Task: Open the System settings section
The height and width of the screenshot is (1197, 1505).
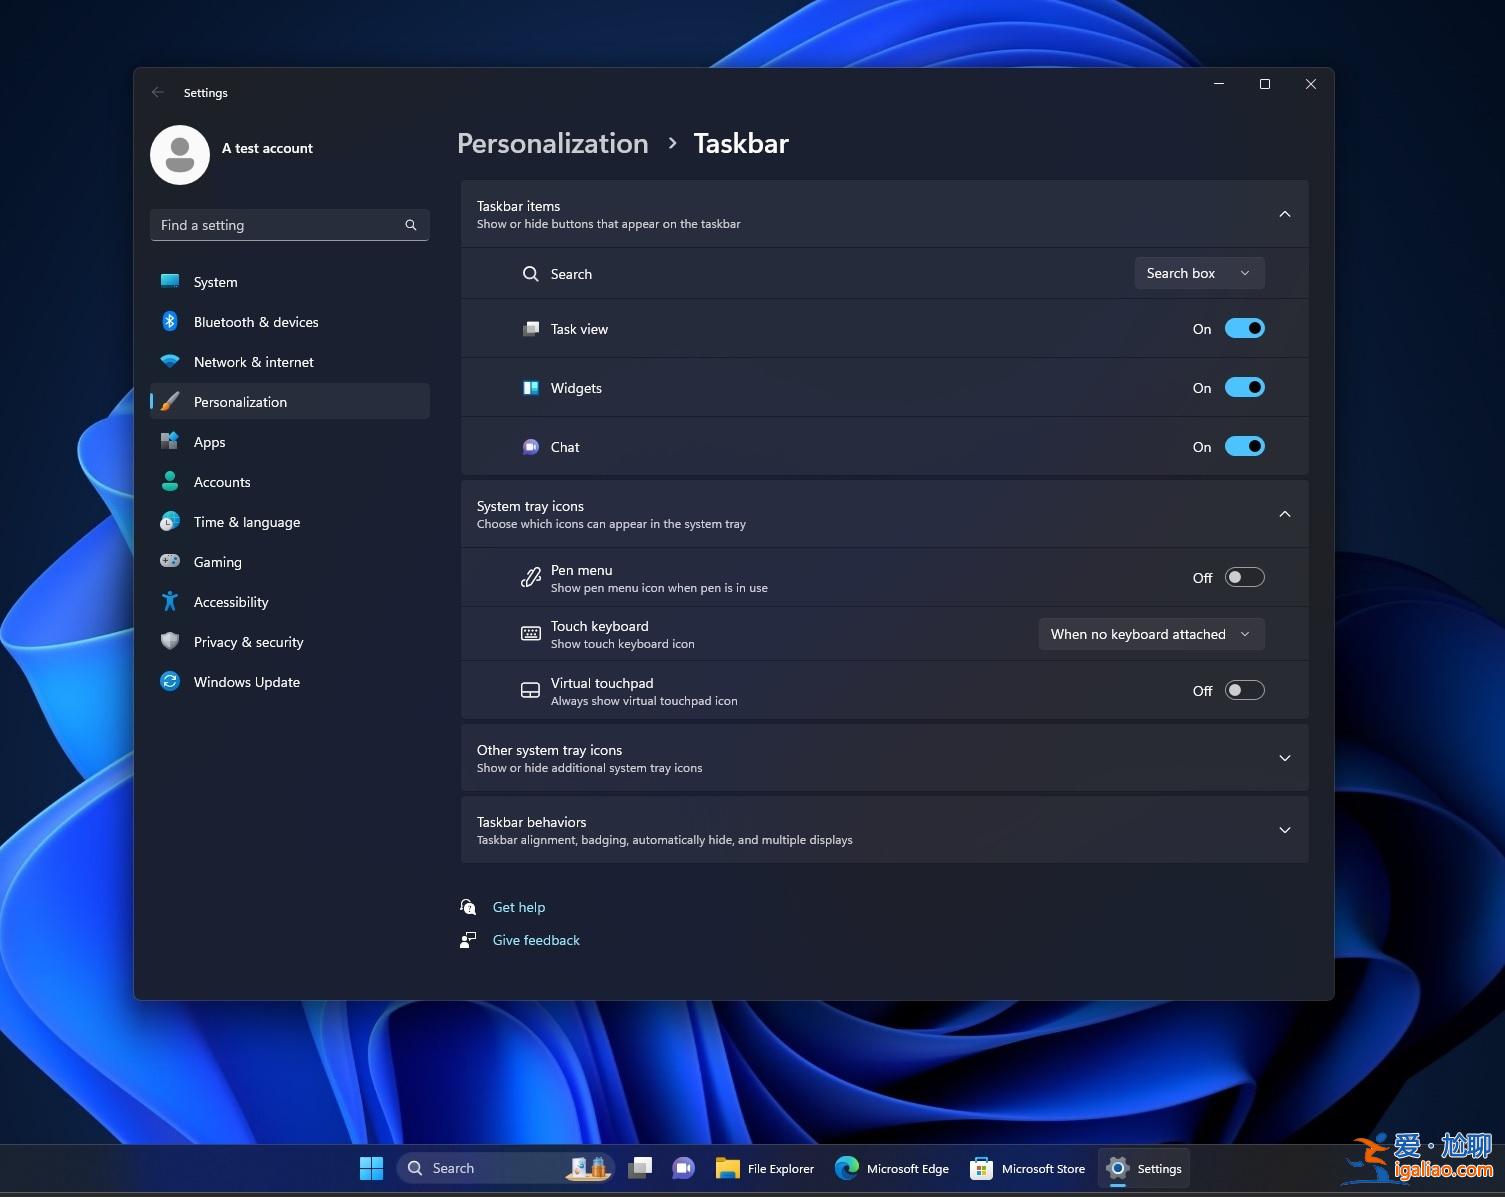Action: click(x=214, y=281)
